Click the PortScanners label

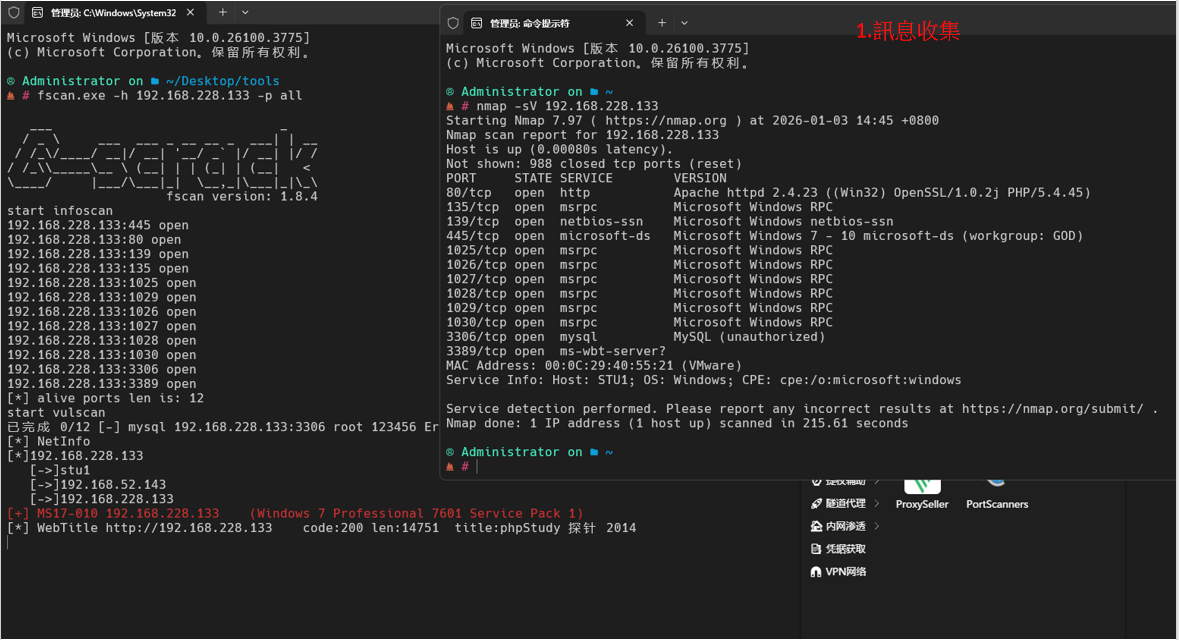pos(997,505)
